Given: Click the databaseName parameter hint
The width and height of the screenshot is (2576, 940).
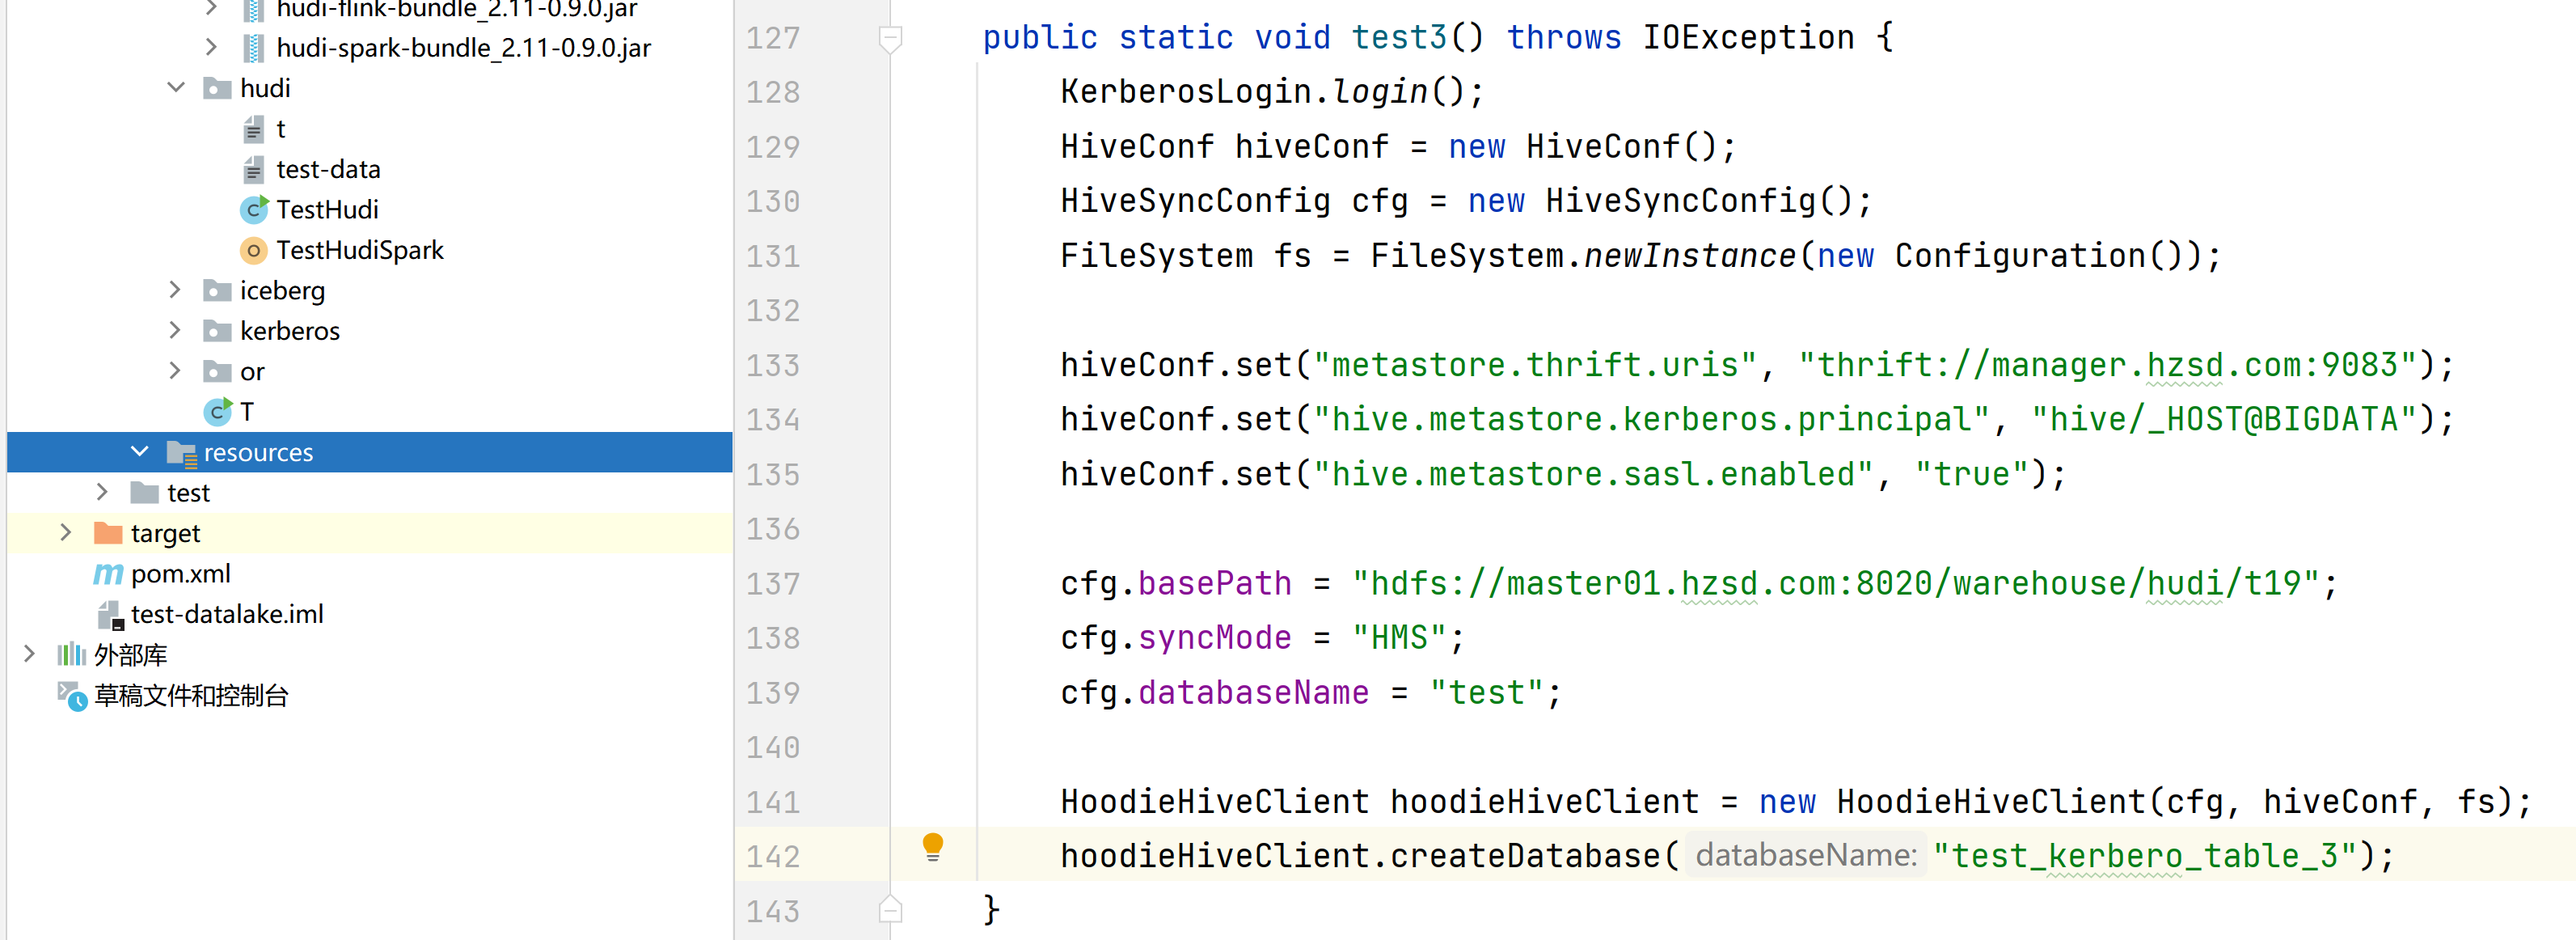Looking at the screenshot, I should click(1806, 856).
